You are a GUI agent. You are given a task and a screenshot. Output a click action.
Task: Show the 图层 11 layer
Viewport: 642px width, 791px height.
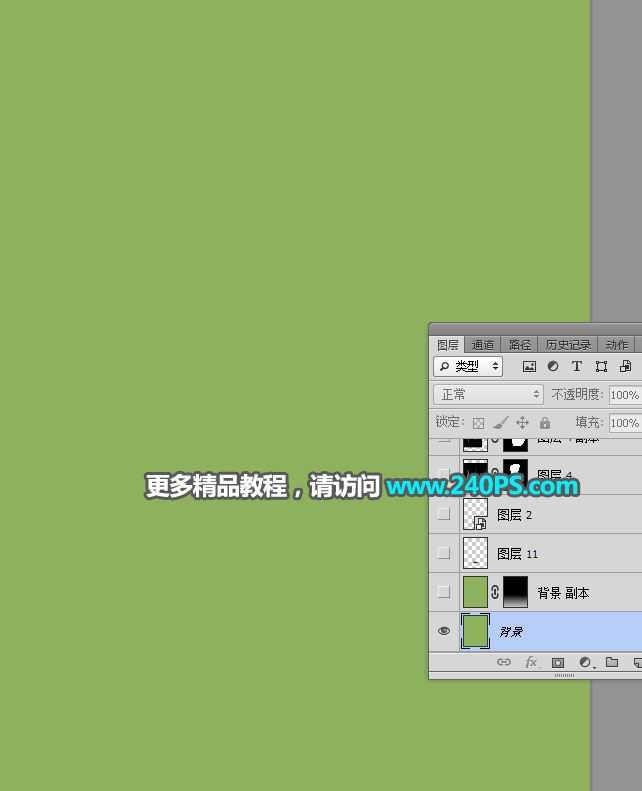pos(444,553)
